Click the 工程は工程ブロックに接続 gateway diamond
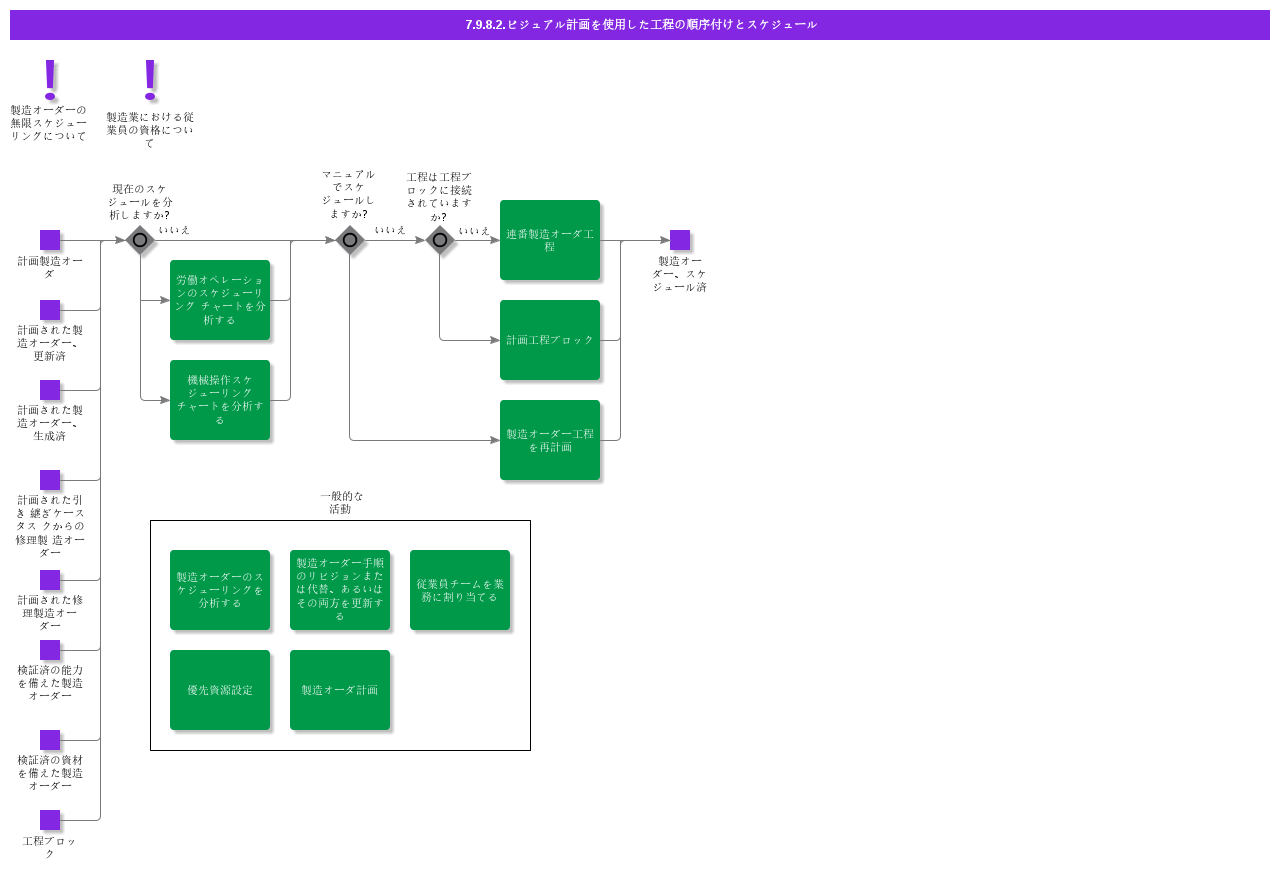 click(x=440, y=240)
